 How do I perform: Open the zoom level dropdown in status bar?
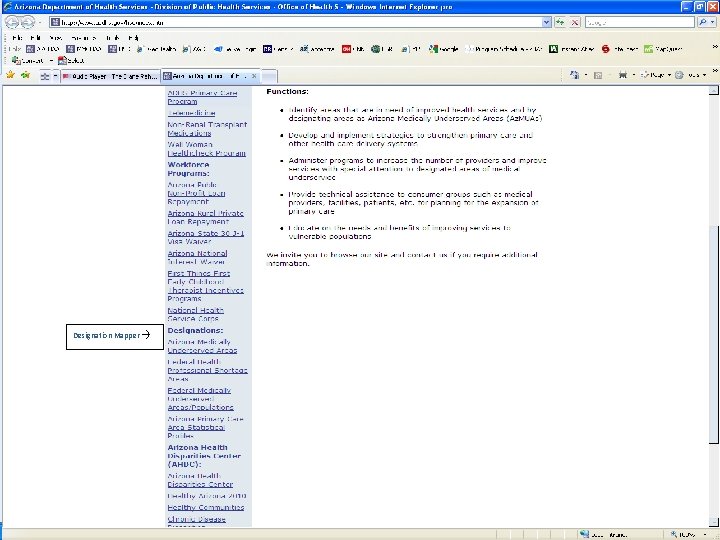(x=705, y=534)
